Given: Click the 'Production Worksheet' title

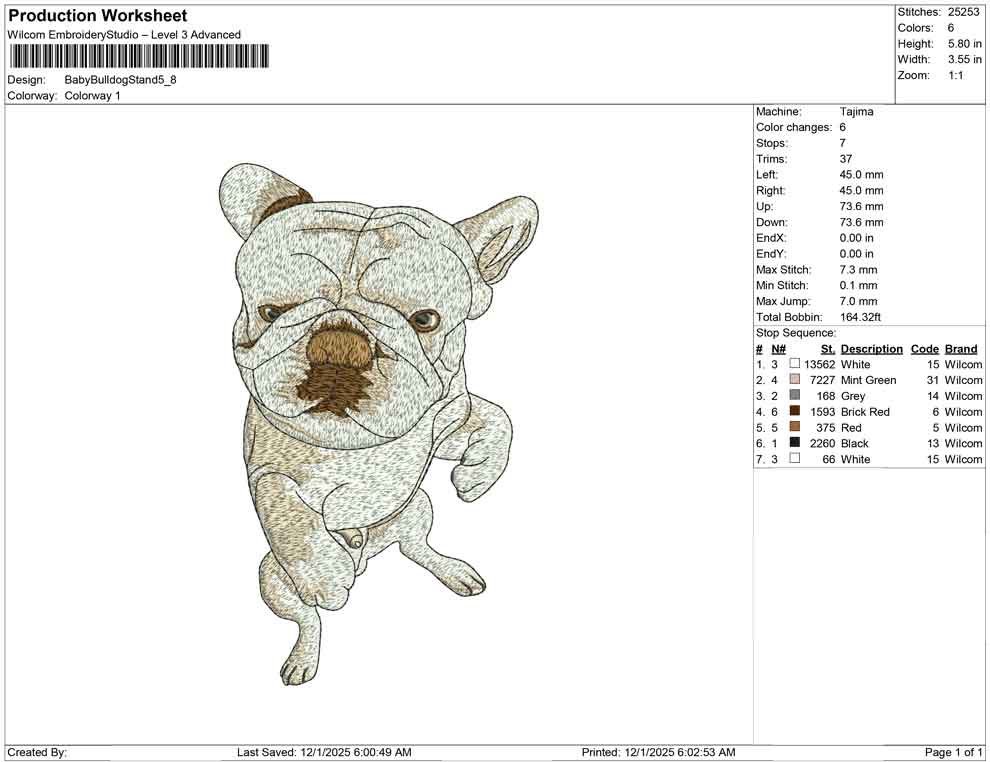Looking at the screenshot, I should [x=98, y=16].
